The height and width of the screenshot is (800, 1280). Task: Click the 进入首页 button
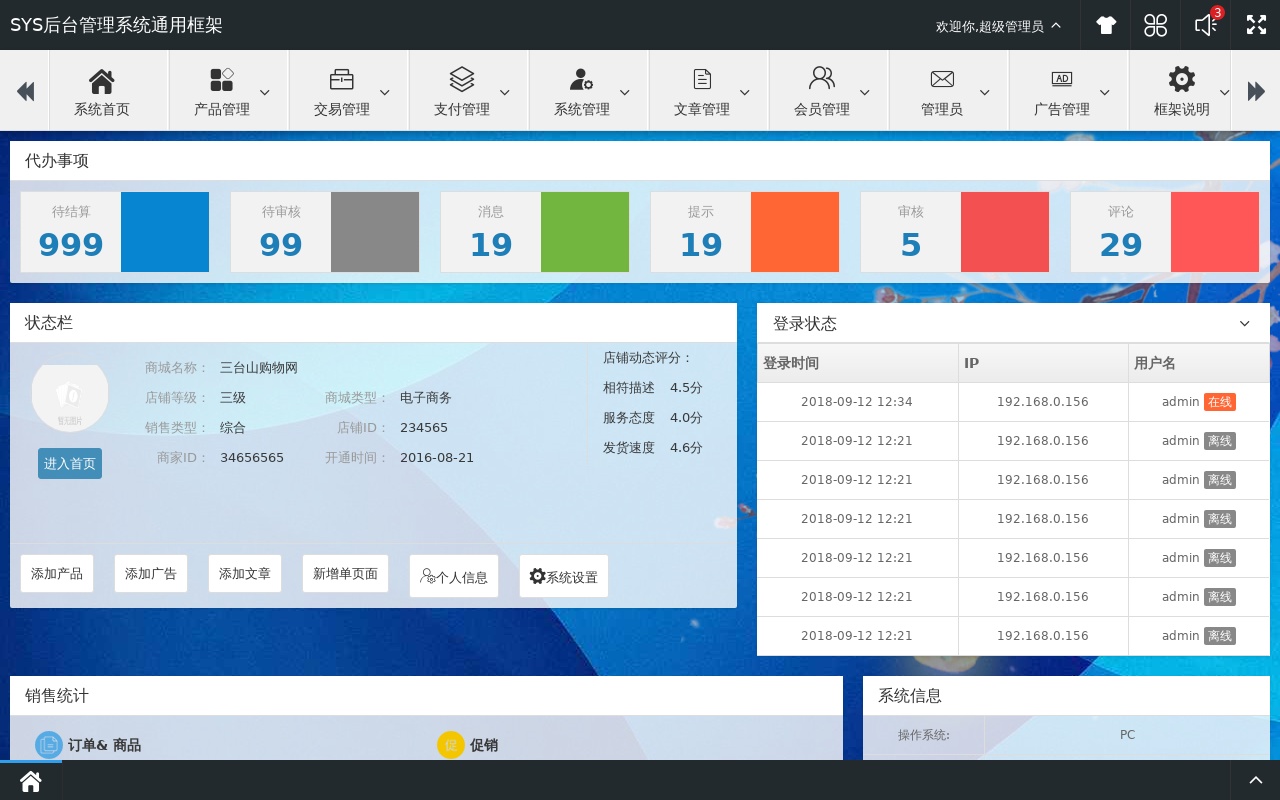coord(70,463)
